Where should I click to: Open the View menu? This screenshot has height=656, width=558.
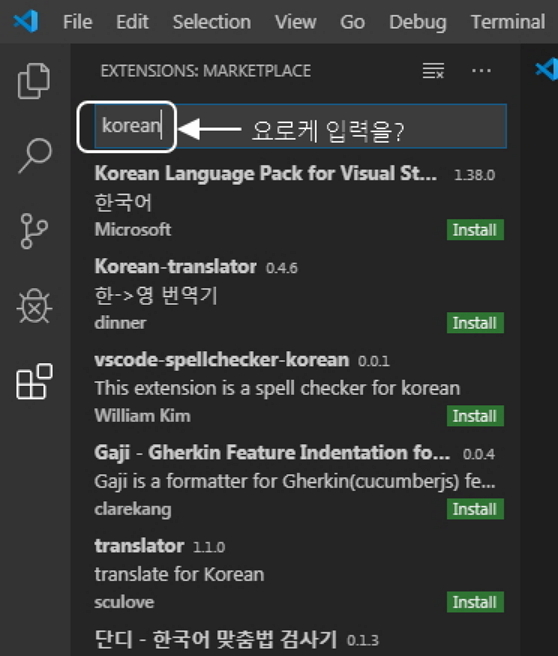point(295,22)
